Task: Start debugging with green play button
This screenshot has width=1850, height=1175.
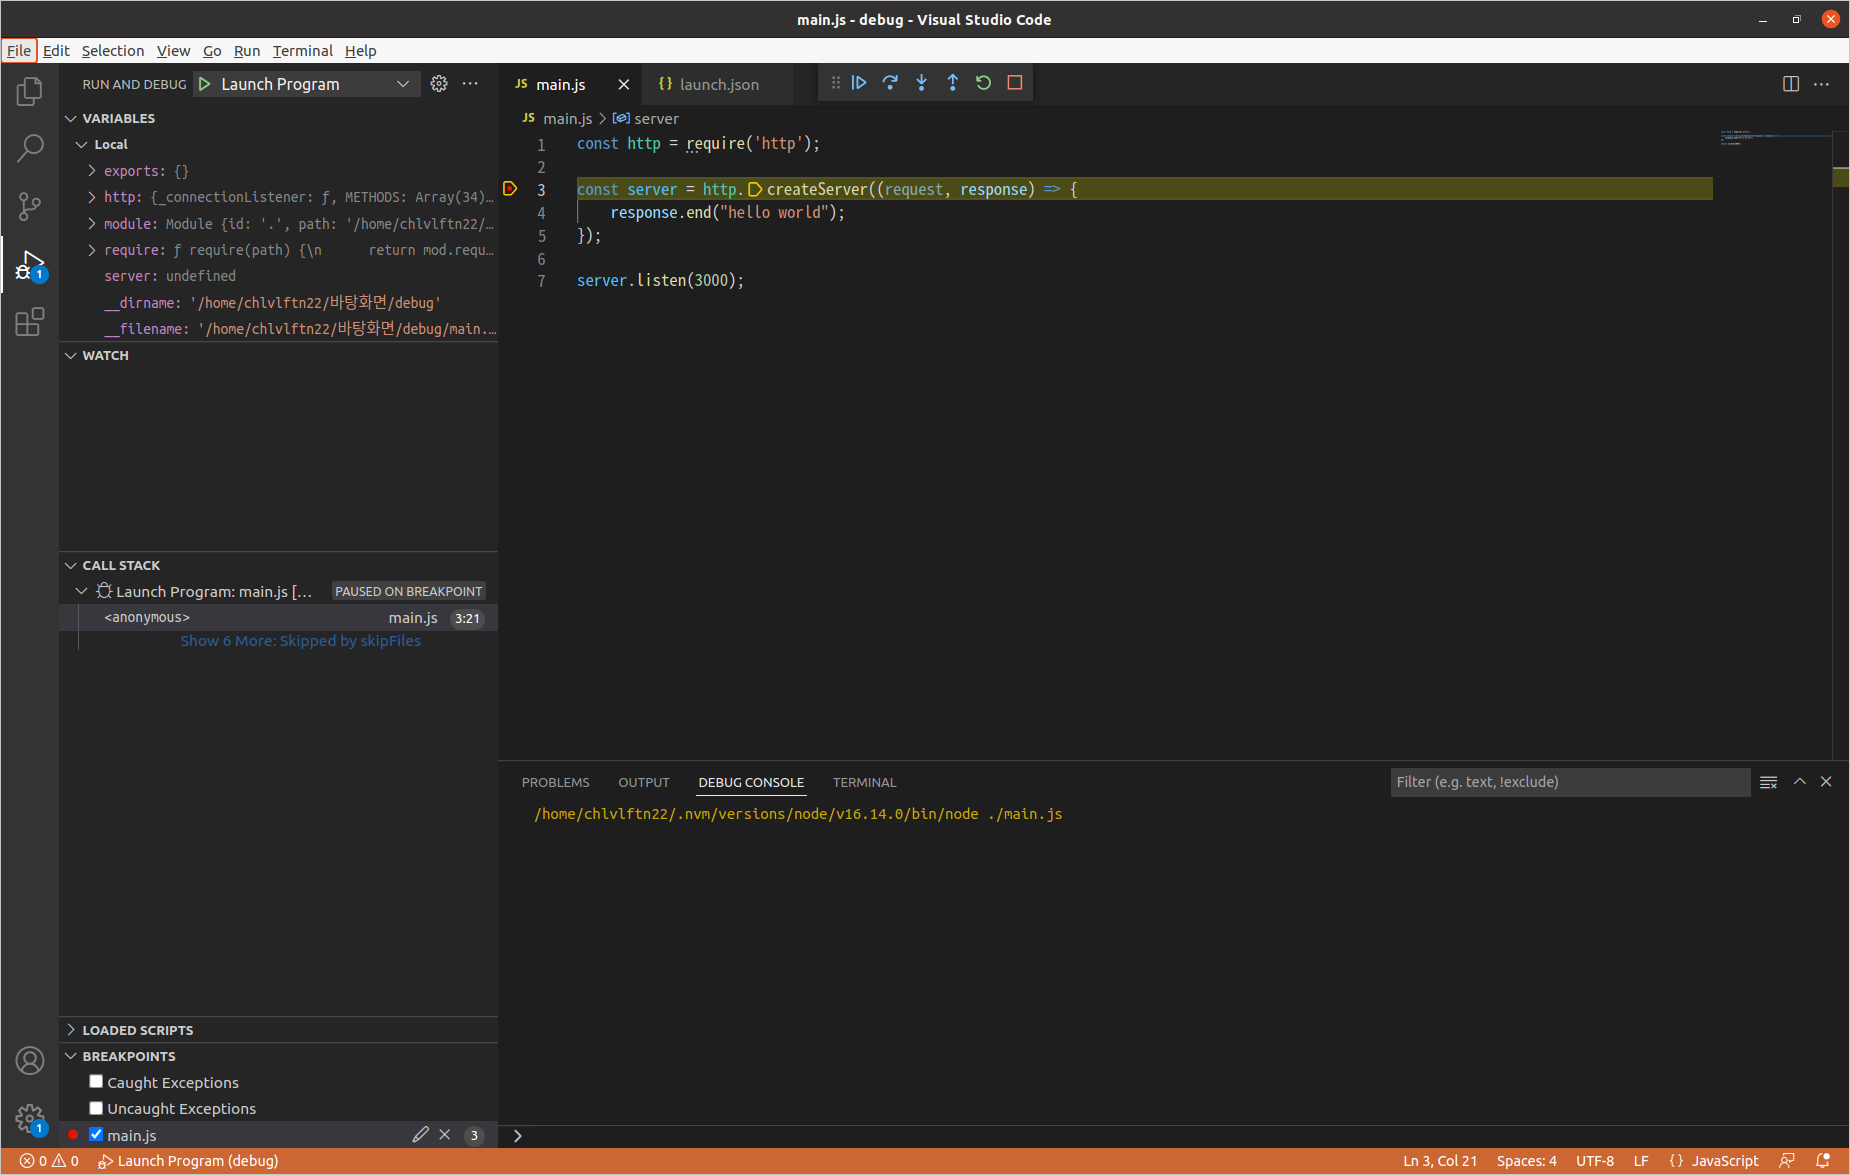Action: [x=204, y=84]
